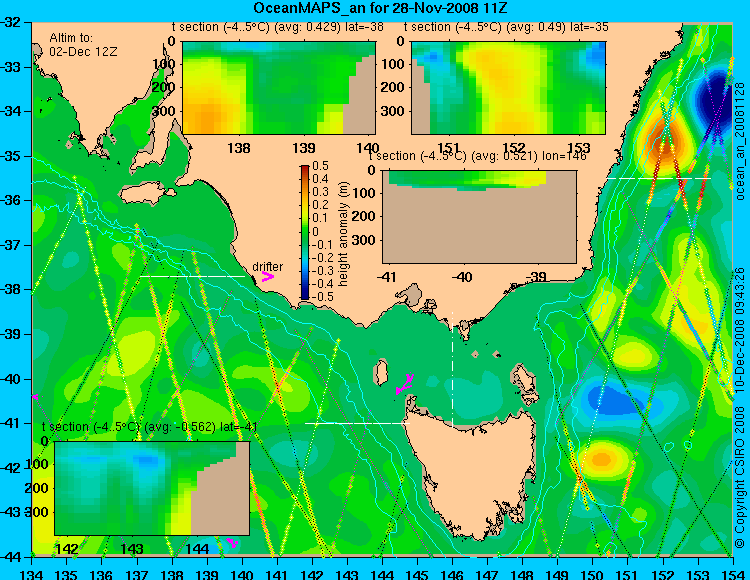Screen dimensions: 750x580
Task: Click the -38 latitude axis label
Action: tap(11, 289)
